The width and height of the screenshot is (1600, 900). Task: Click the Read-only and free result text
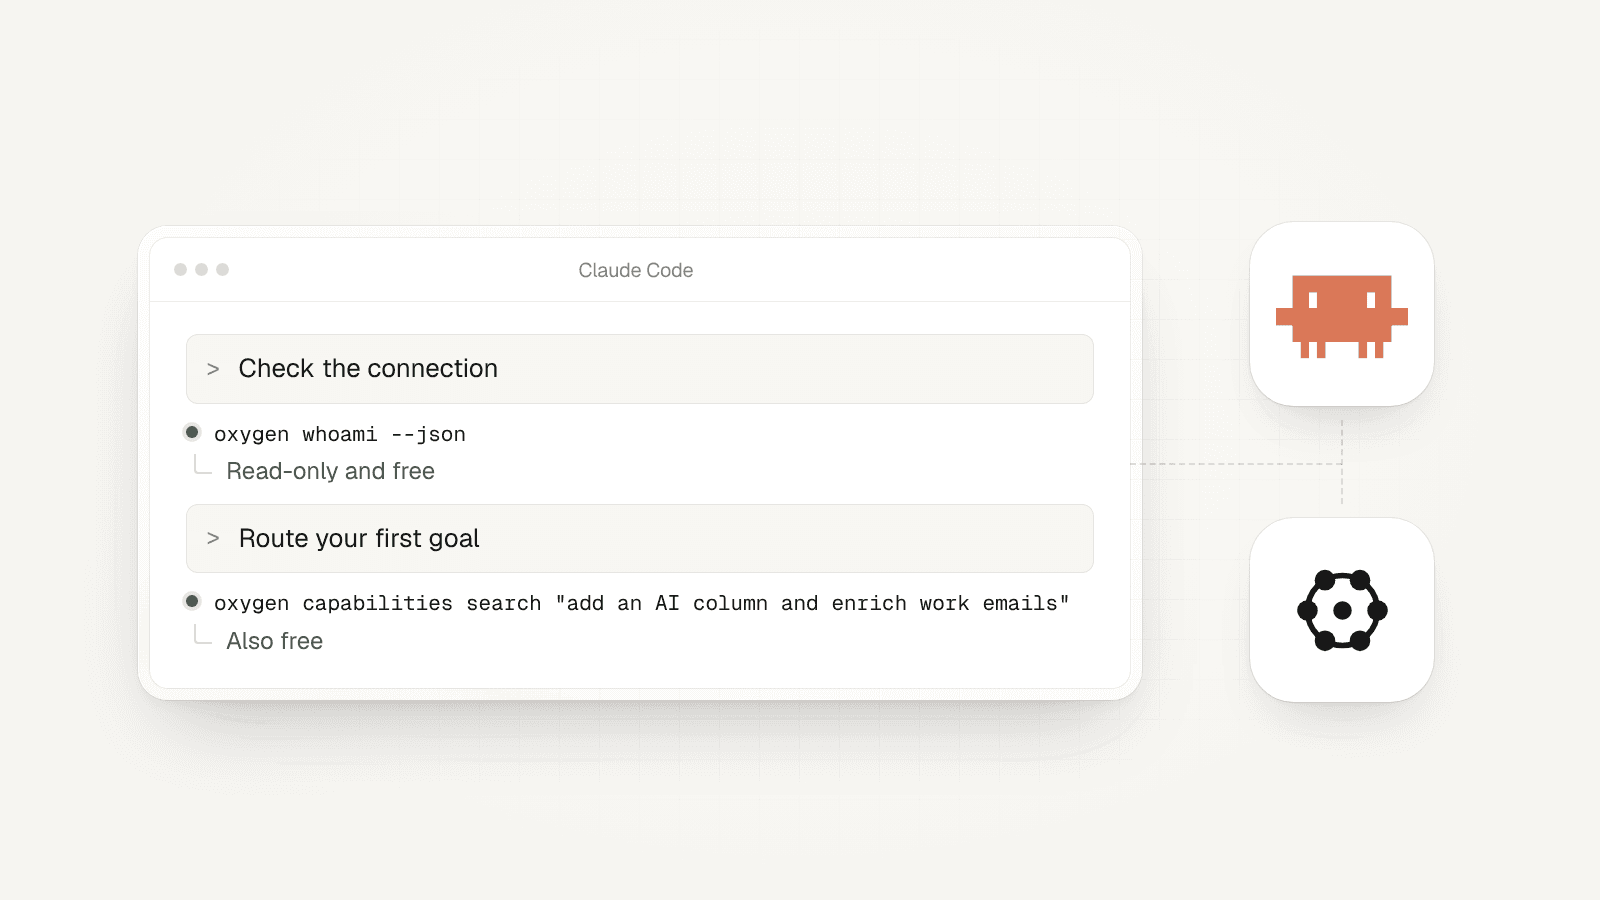coord(330,471)
